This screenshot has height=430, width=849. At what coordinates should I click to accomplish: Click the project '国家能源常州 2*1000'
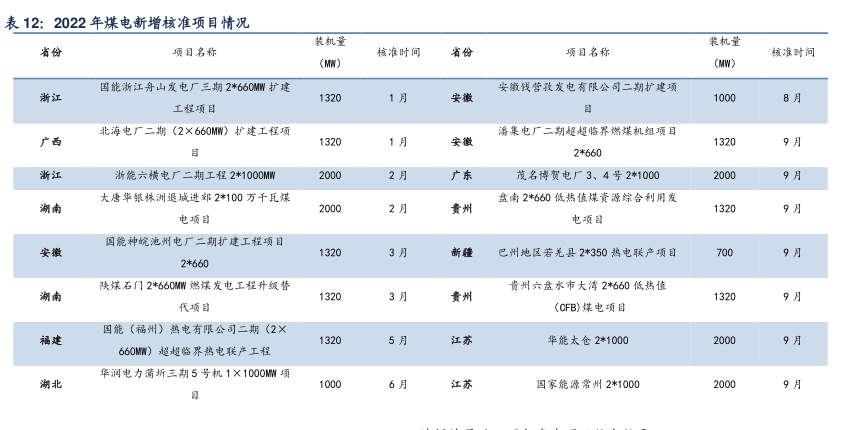pos(587,384)
